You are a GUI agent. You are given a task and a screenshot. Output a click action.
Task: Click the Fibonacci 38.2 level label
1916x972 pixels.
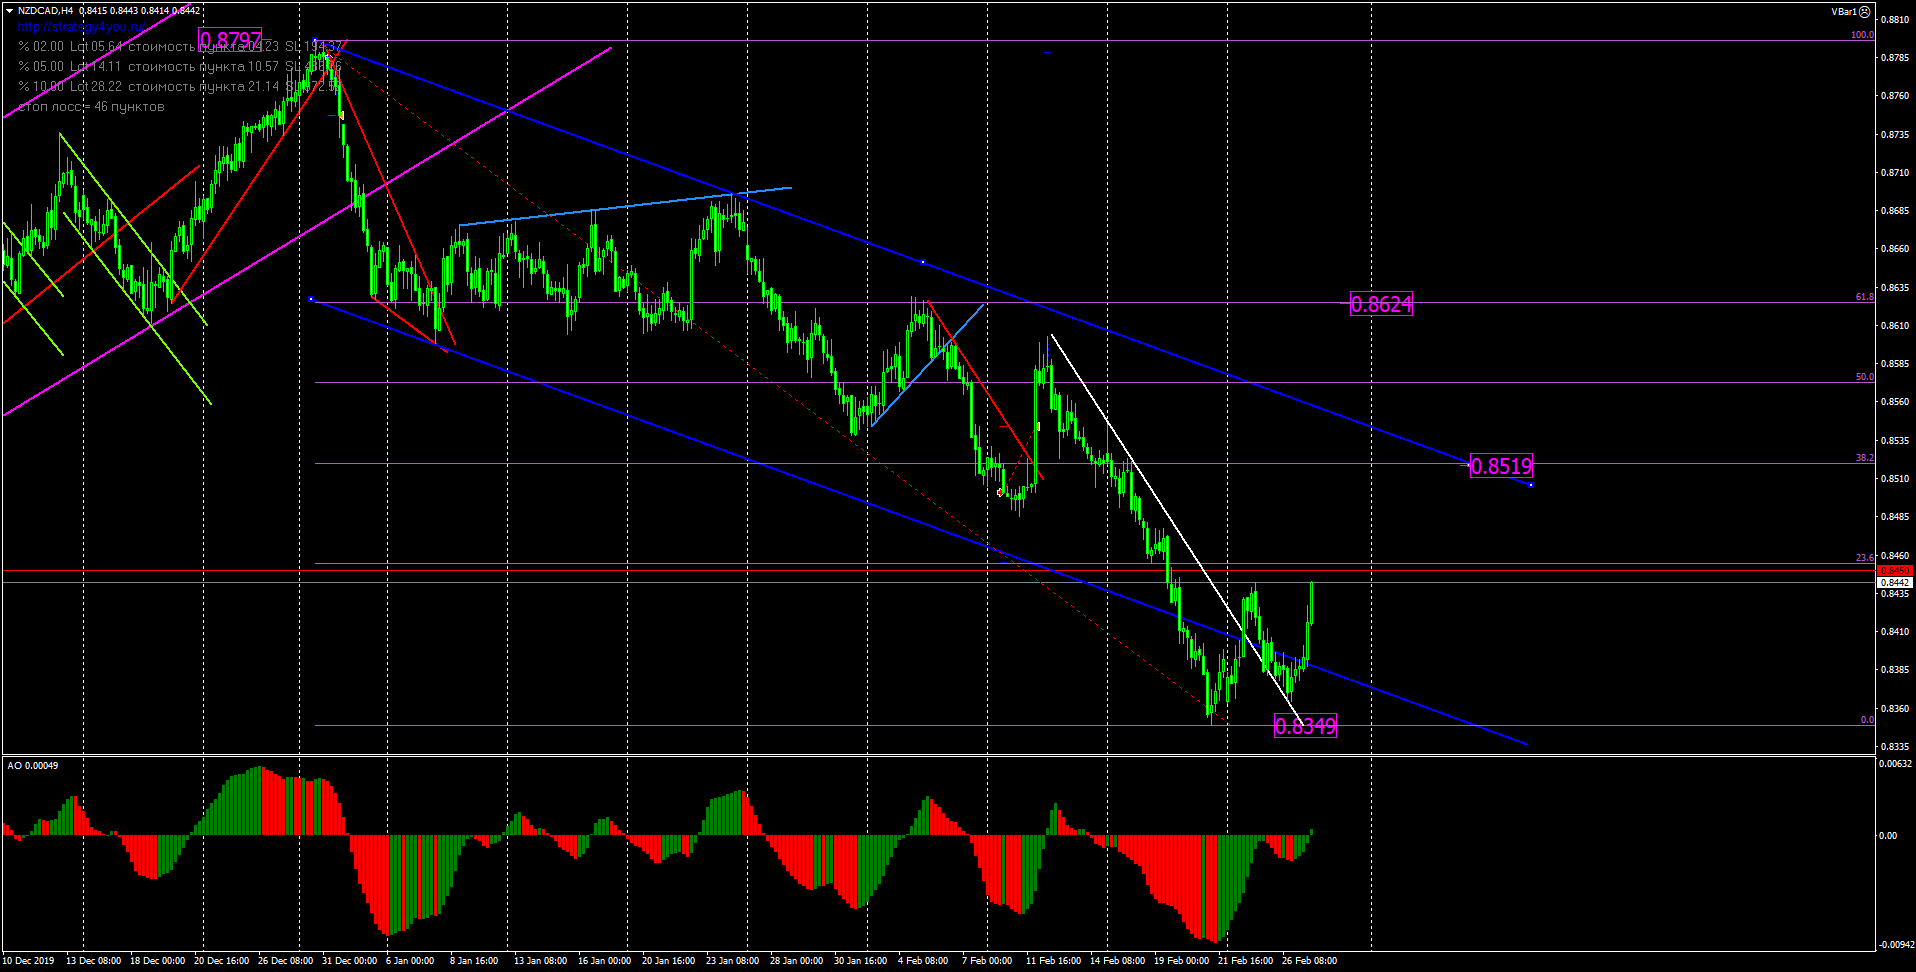pyautogui.click(x=1864, y=458)
